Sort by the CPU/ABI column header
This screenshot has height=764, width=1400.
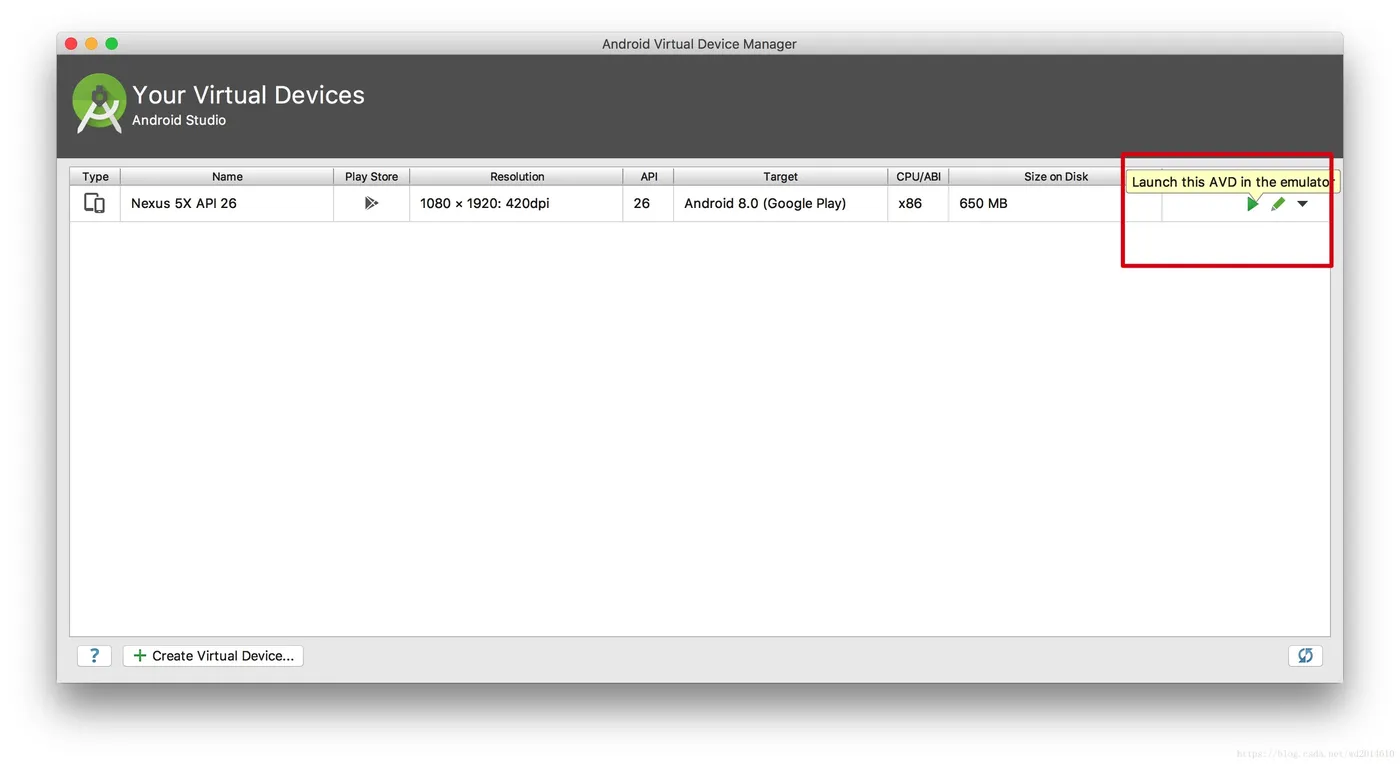coord(918,176)
